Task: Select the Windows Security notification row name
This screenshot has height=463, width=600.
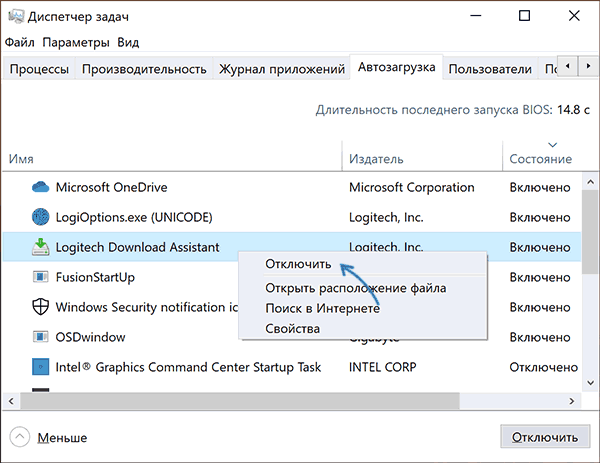Action: [147, 307]
